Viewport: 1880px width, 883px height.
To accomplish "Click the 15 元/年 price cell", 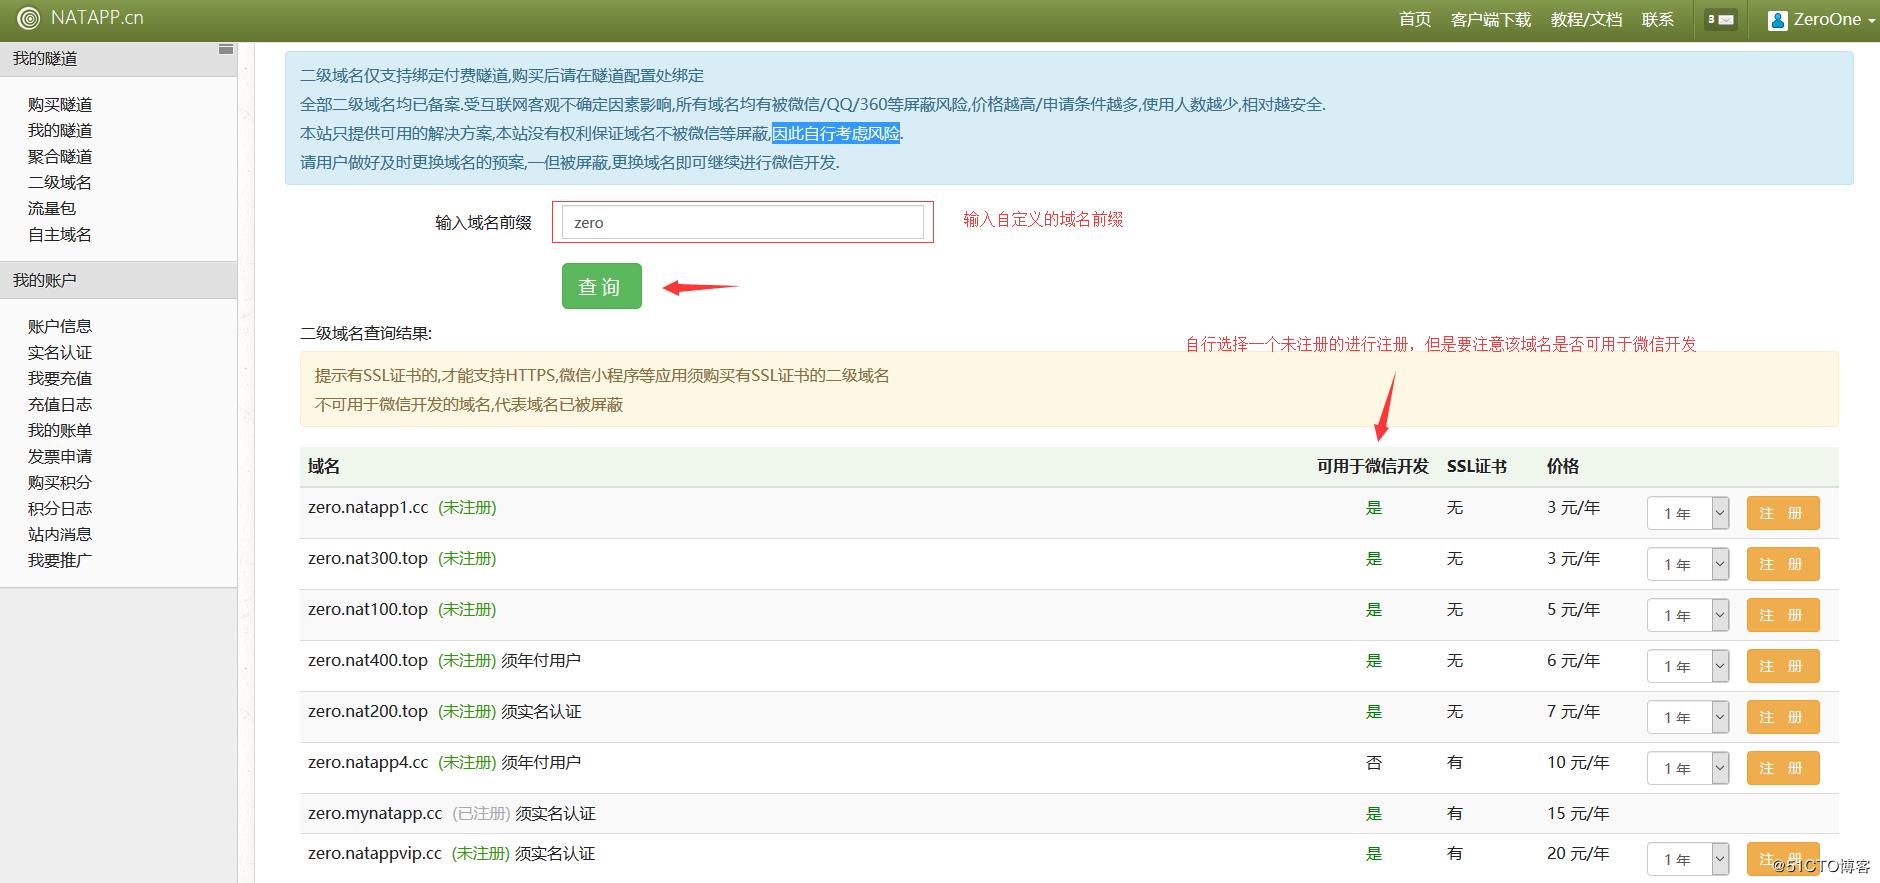I will tap(1578, 813).
